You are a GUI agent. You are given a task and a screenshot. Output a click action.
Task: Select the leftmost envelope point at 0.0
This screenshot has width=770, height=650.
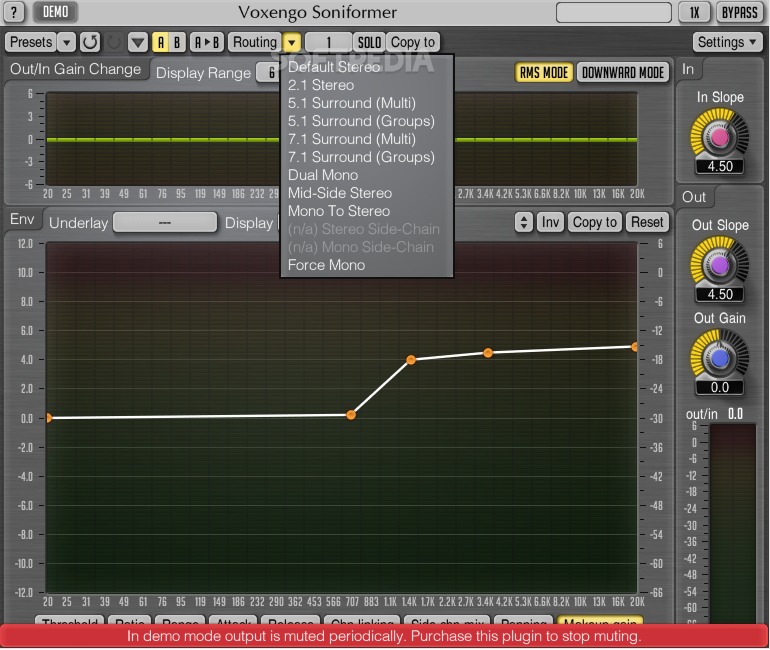[48, 418]
